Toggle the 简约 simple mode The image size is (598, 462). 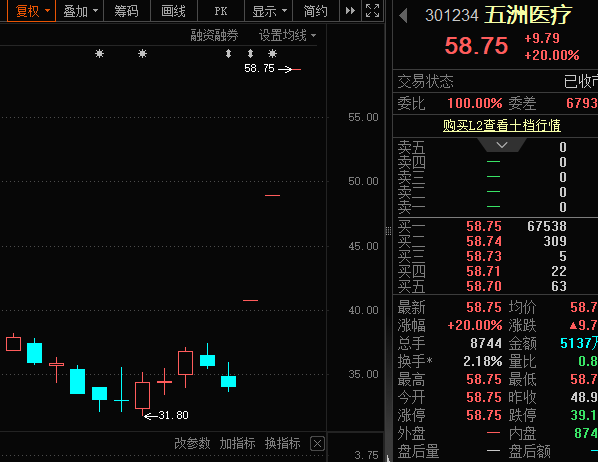[315, 11]
